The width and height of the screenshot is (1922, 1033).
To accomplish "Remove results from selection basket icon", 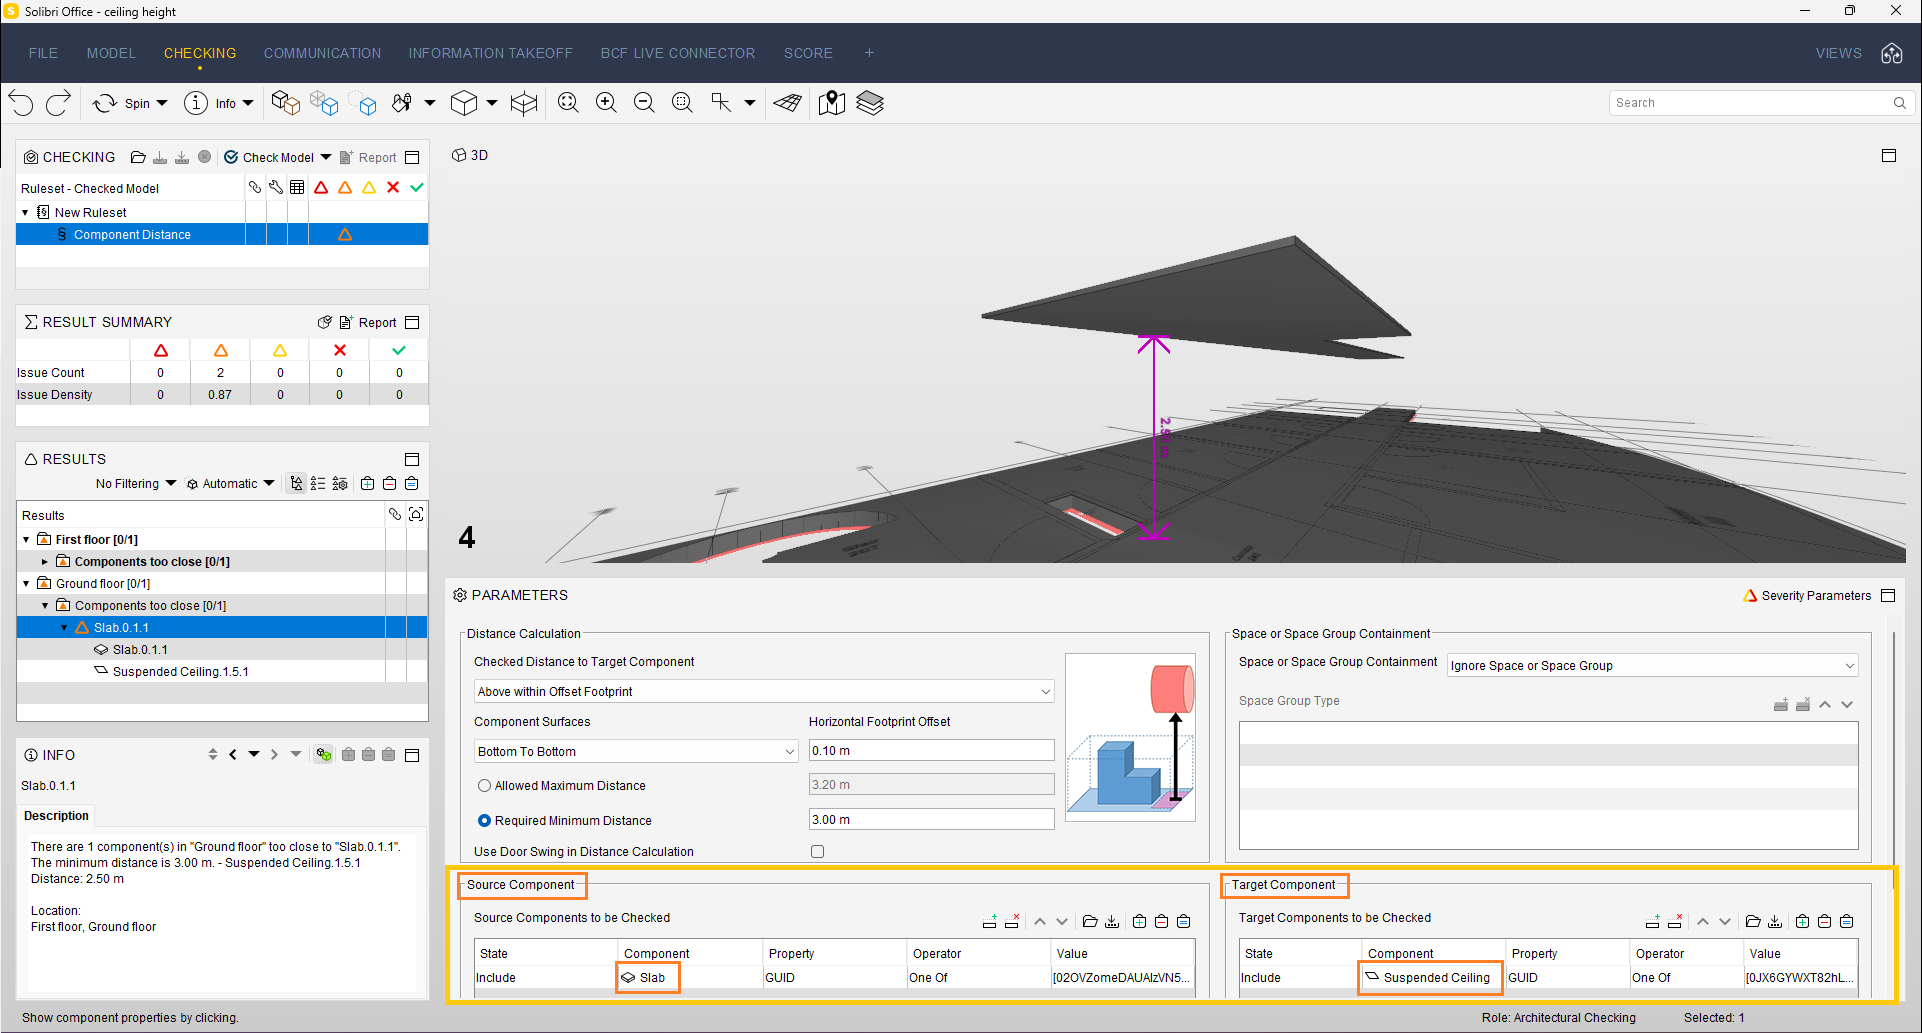I will click(x=389, y=483).
